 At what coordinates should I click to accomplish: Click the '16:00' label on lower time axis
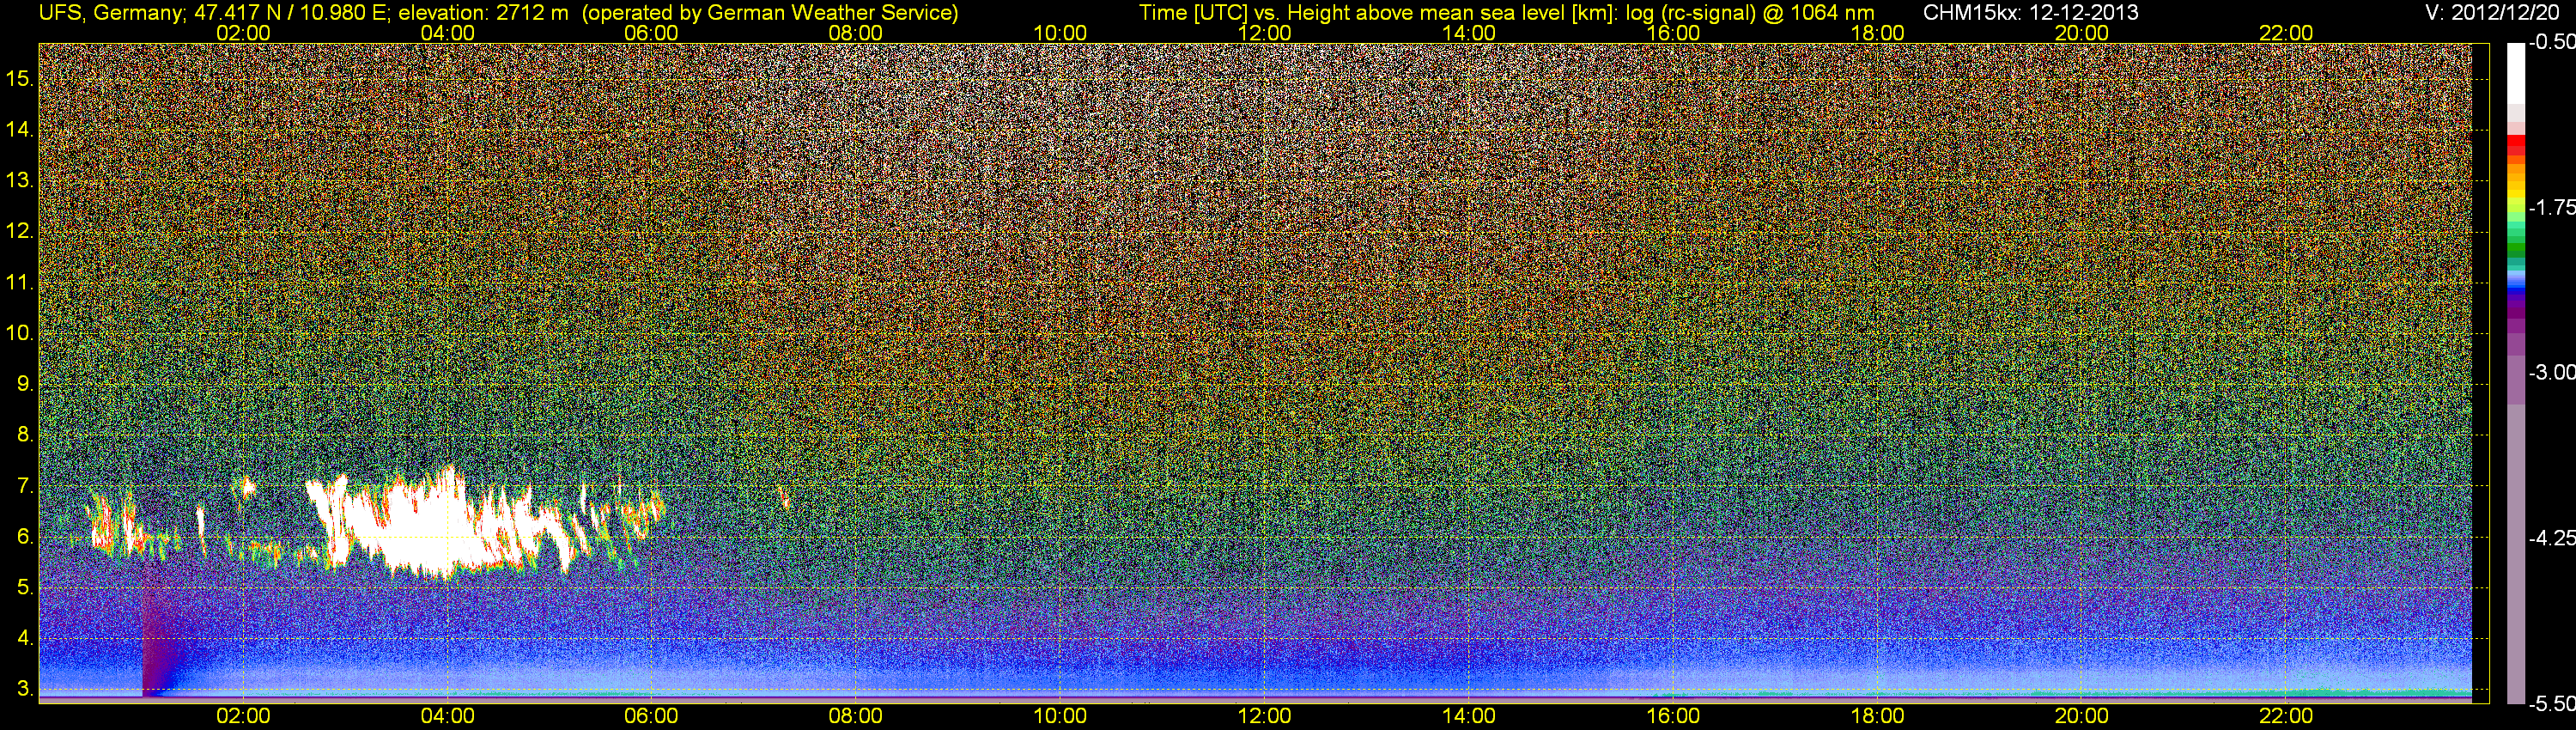(x=1673, y=716)
